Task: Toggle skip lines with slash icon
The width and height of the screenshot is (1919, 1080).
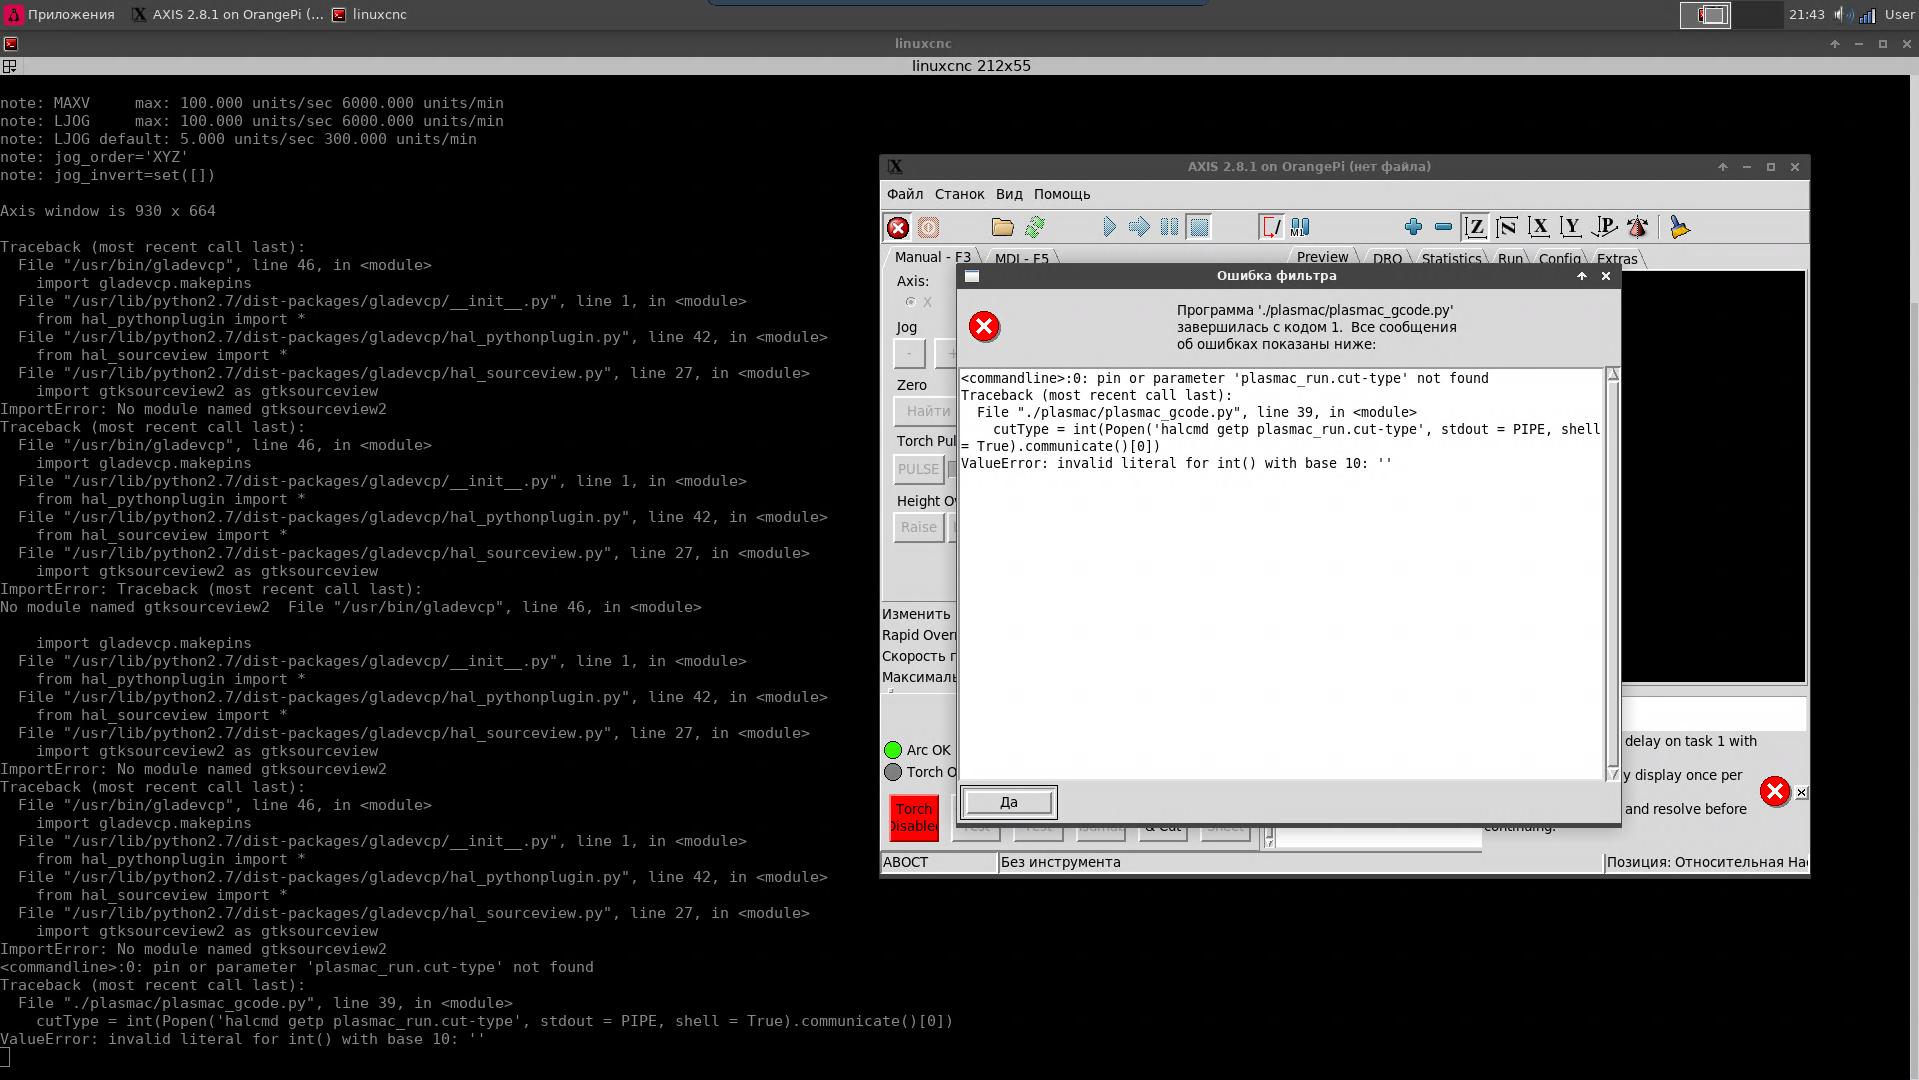Action: coord(1271,228)
